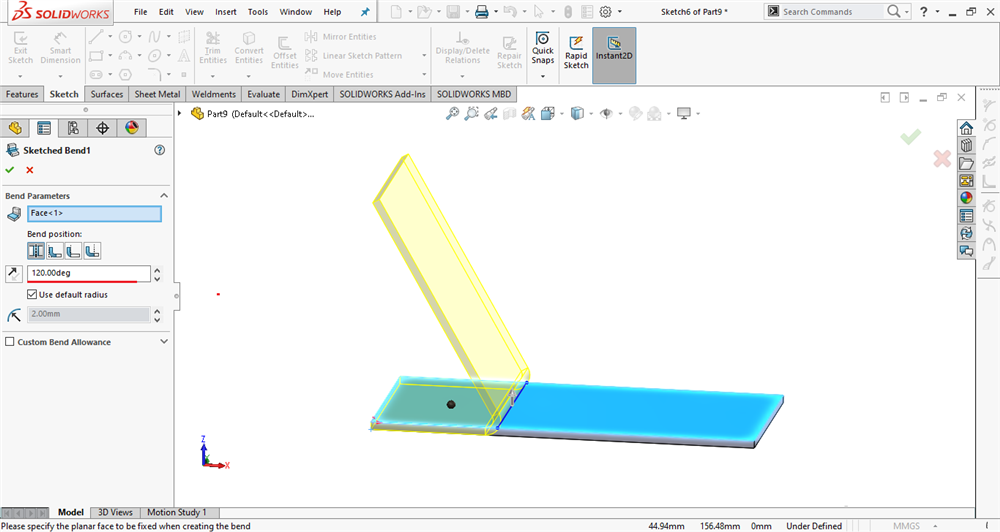Open Display/Delete Relations tool
The width and height of the screenshot is (1000, 532).
pos(462,47)
